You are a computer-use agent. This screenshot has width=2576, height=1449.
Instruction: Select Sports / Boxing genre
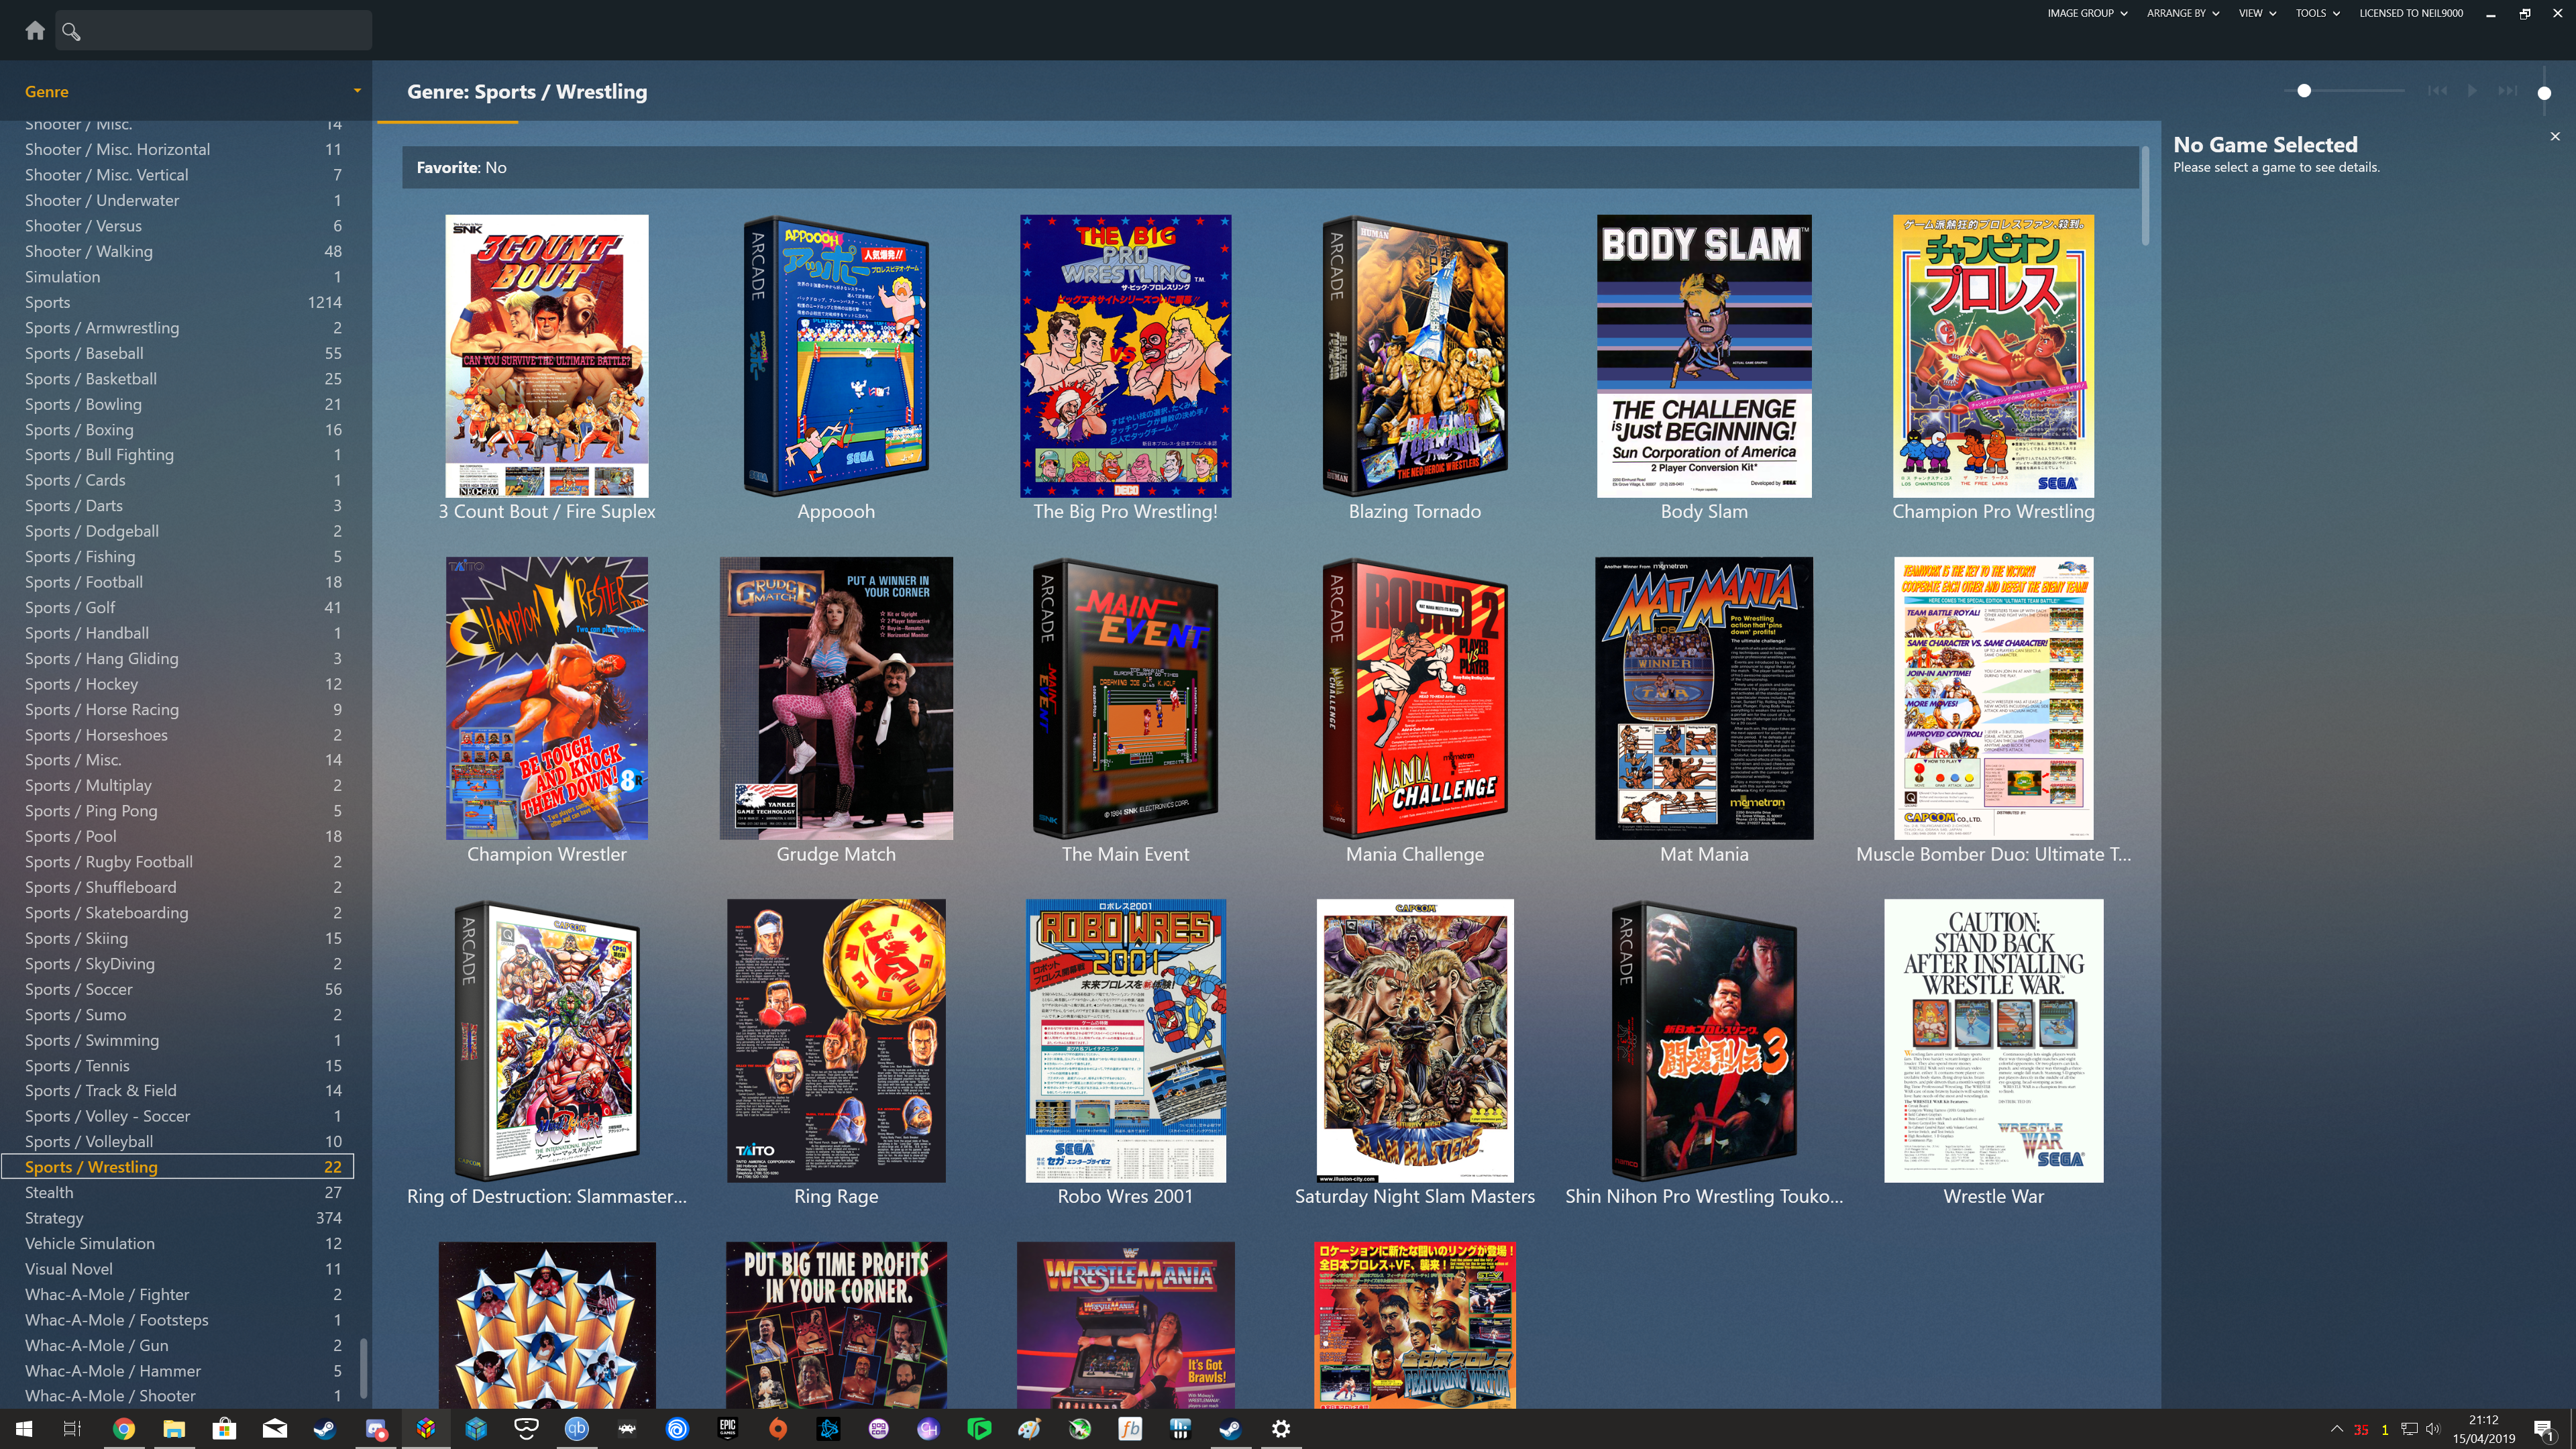click(x=183, y=429)
